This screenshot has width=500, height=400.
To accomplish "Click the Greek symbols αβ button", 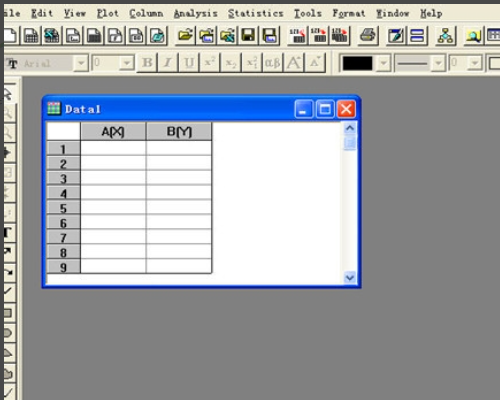I will [273, 63].
